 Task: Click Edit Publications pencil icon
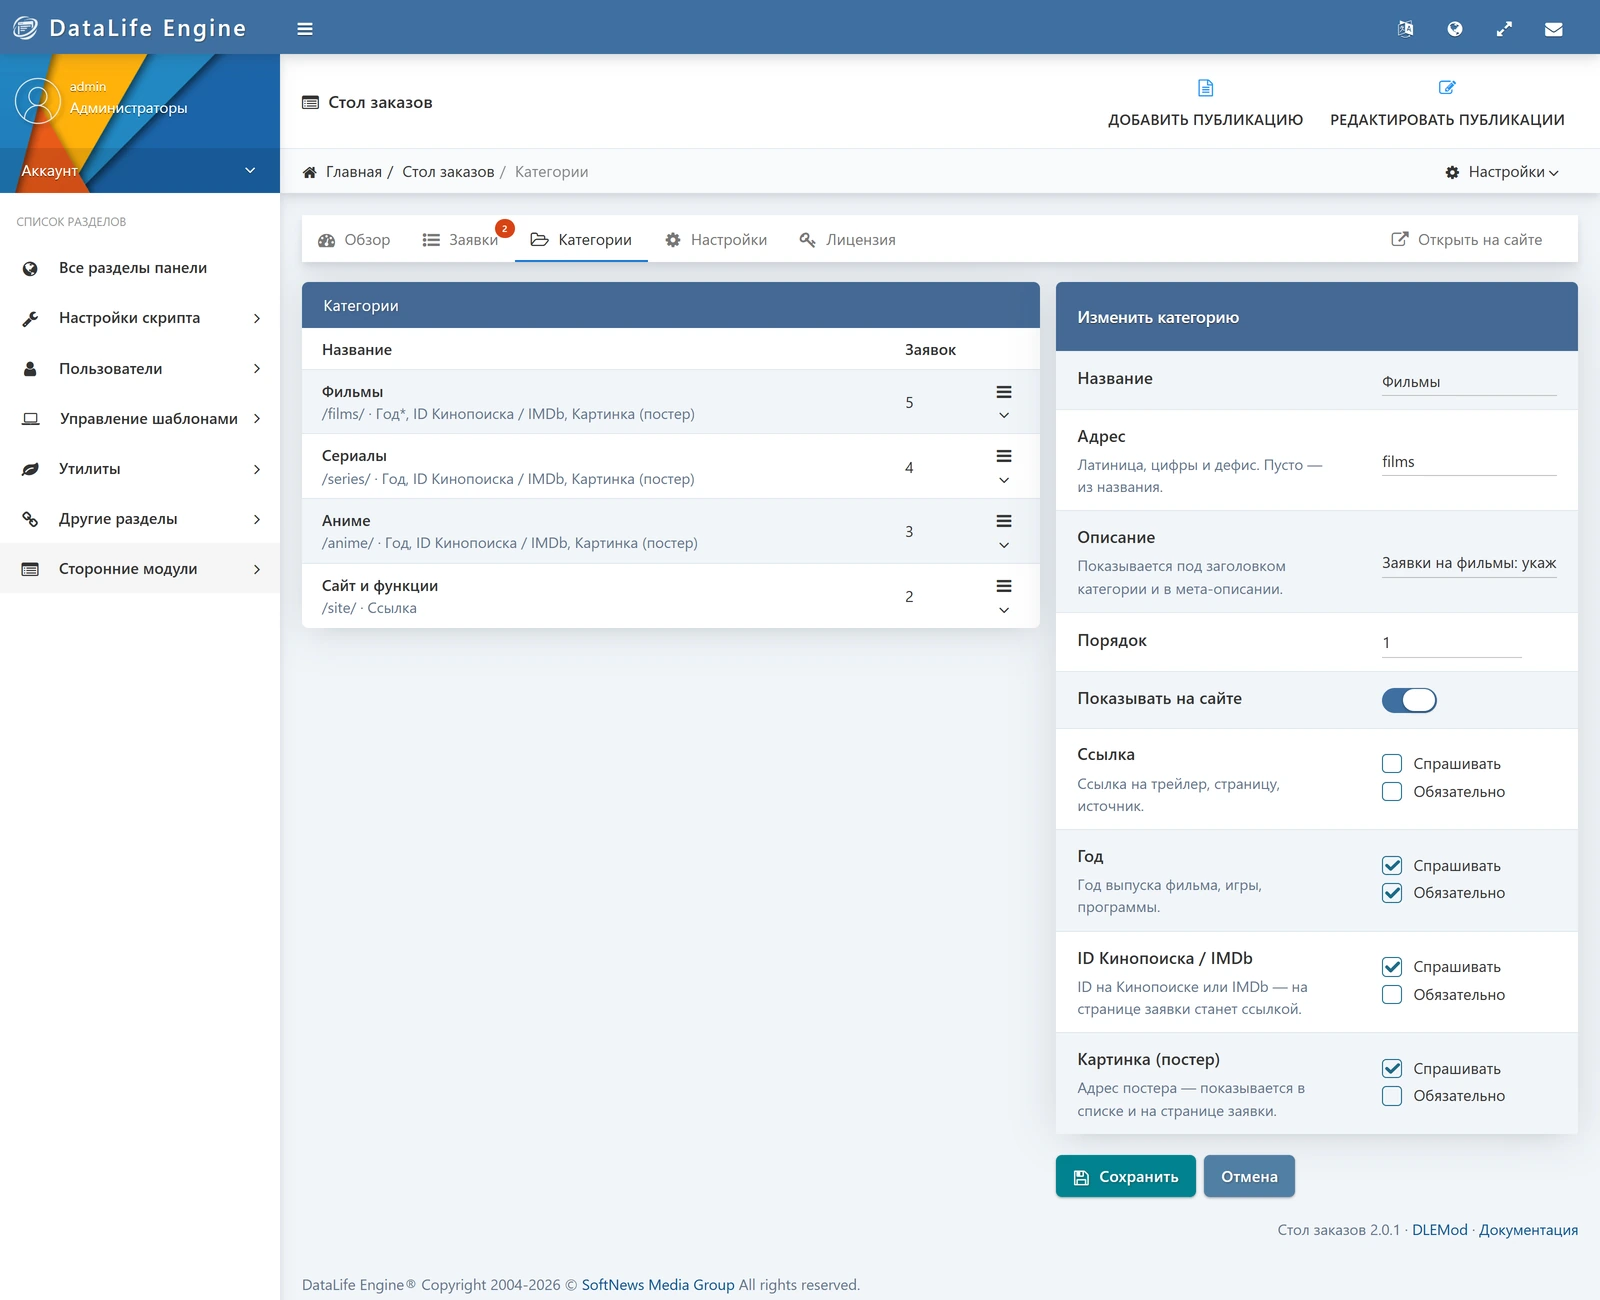pos(1447,88)
